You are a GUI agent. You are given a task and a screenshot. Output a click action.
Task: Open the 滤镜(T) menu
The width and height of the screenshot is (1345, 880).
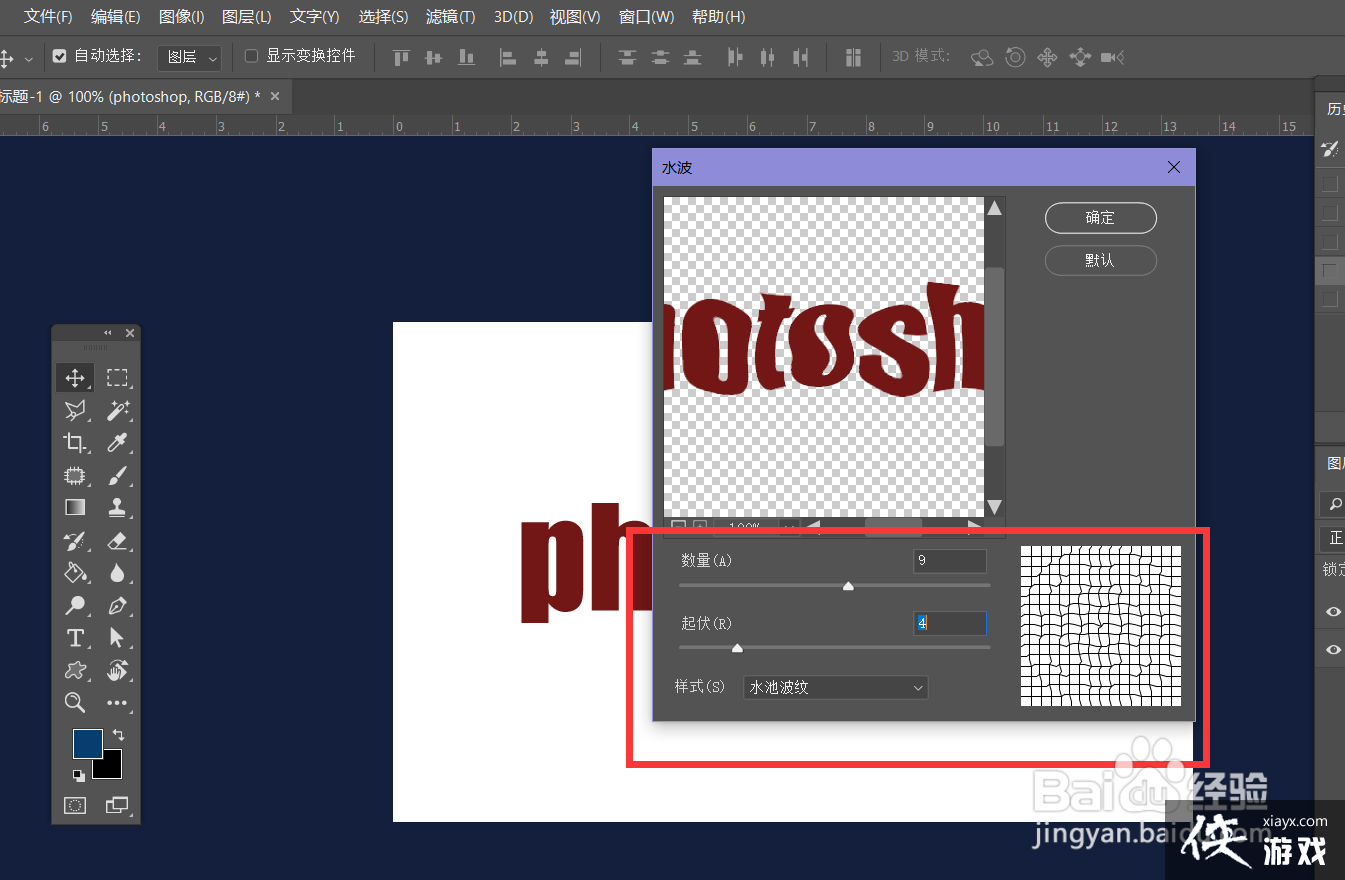pyautogui.click(x=450, y=17)
